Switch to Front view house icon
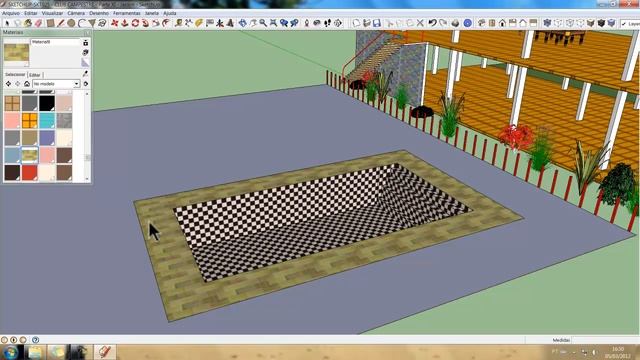640x360 pixels. click(x=502, y=23)
